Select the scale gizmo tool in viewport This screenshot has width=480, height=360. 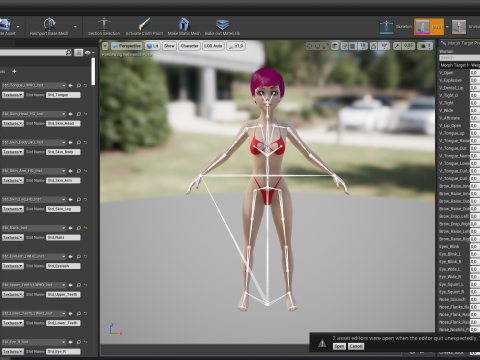tap(326, 46)
